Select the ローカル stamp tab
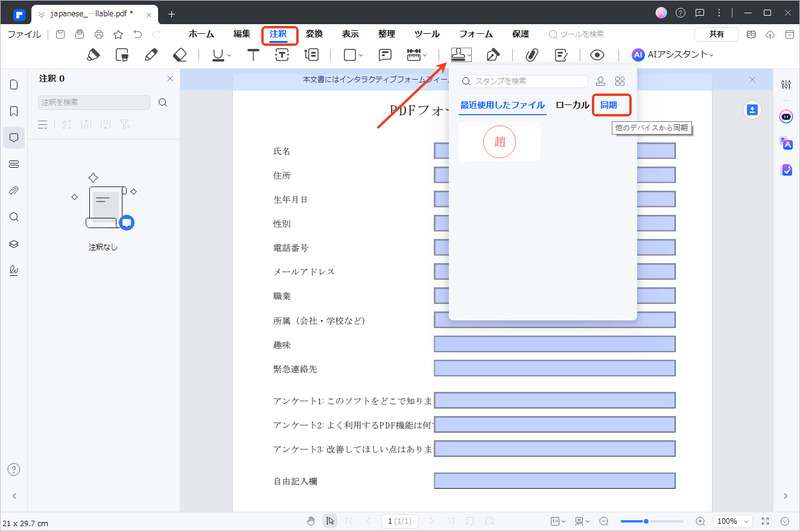 click(x=572, y=105)
